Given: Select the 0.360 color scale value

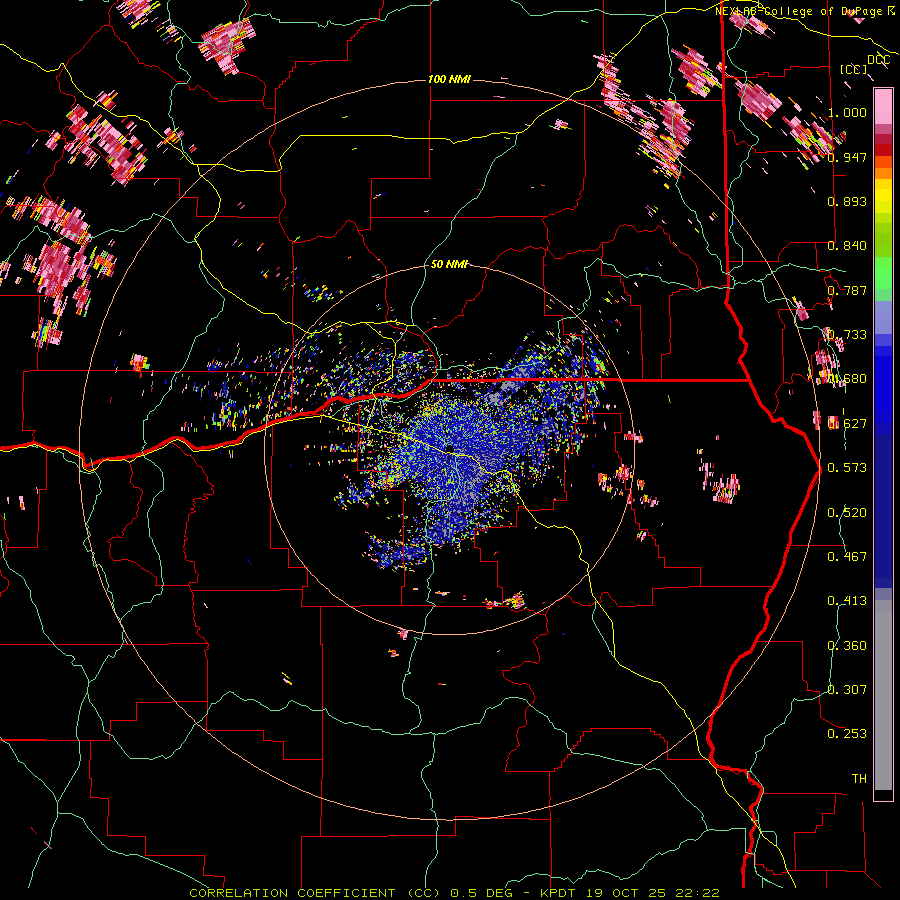Looking at the screenshot, I should [847, 646].
